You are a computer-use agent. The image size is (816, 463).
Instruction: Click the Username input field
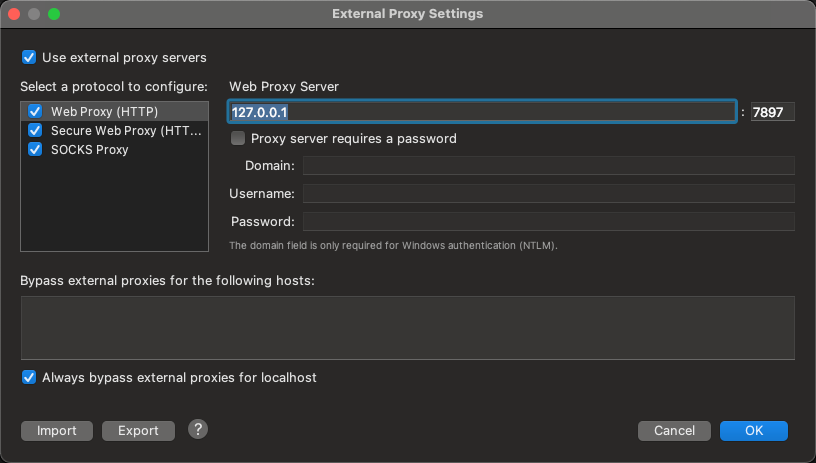click(549, 194)
